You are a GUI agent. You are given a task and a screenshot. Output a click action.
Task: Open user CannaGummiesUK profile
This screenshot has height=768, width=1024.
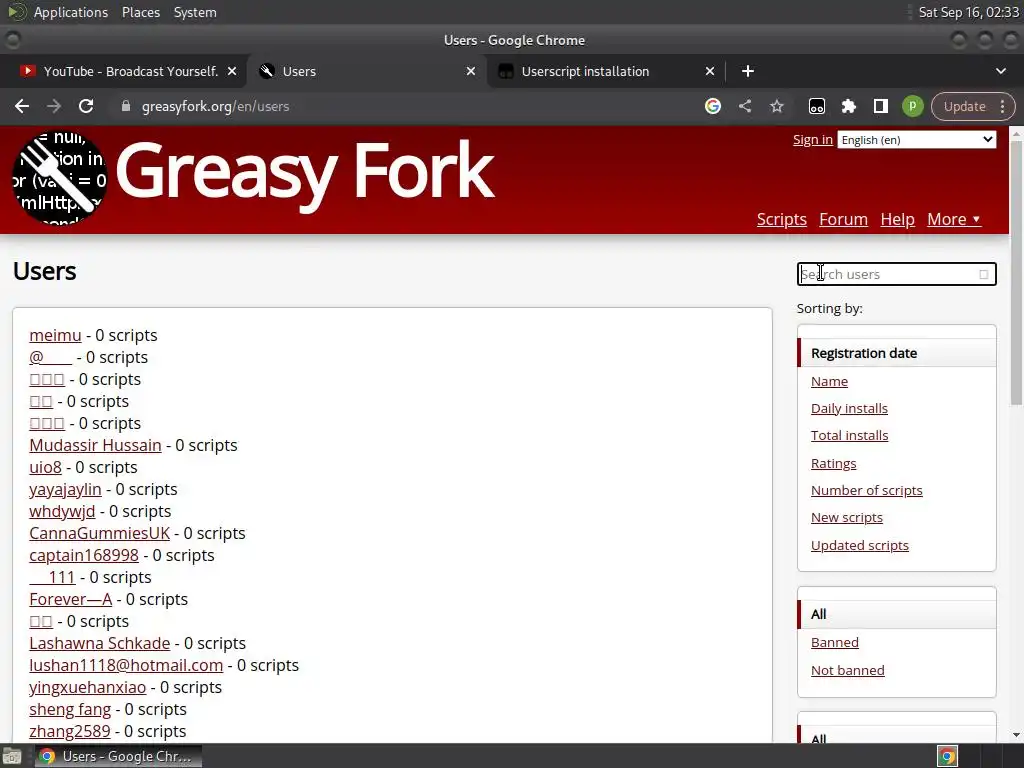pos(99,534)
